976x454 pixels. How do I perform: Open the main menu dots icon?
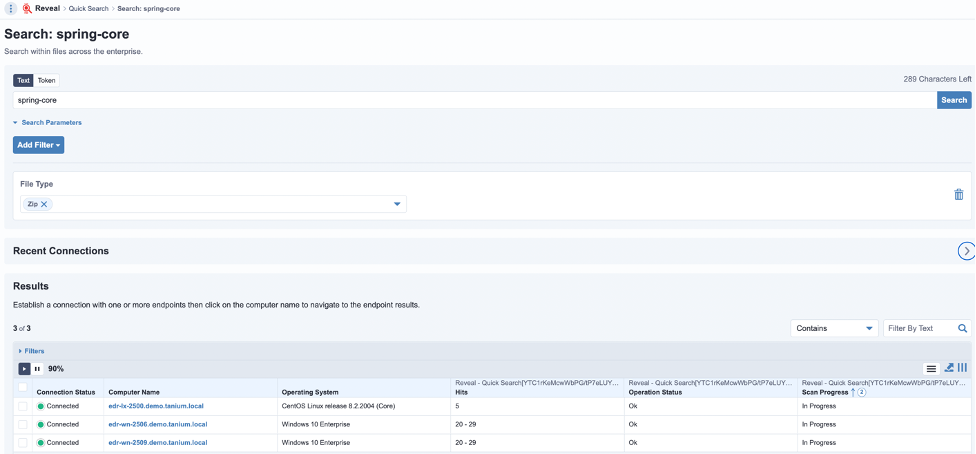(x=10, y=9)
